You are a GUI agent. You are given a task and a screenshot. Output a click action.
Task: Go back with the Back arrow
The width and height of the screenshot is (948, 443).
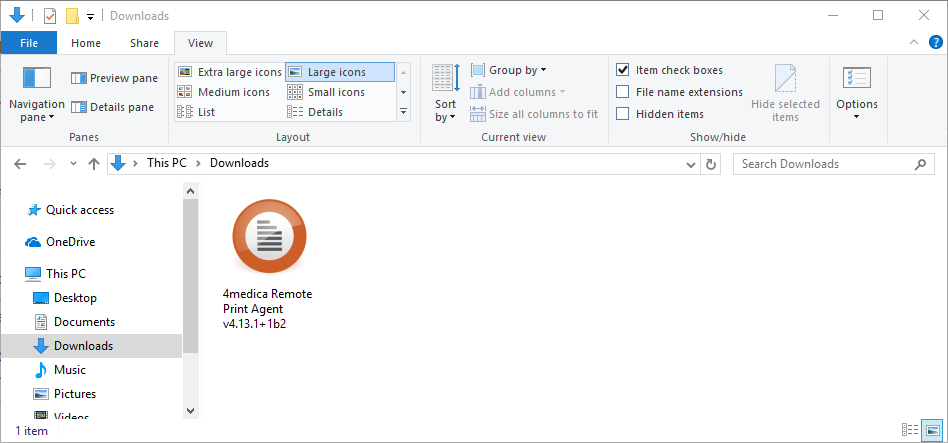coord(20,163)
